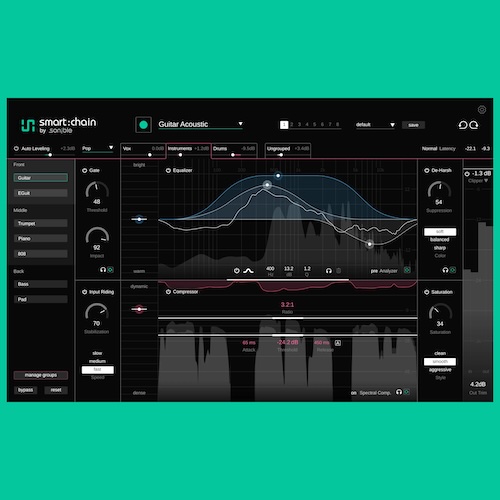Choose slow Input Riding speed
The width and height of the screenshot is (500, 500).
click(x=97, y=353)
